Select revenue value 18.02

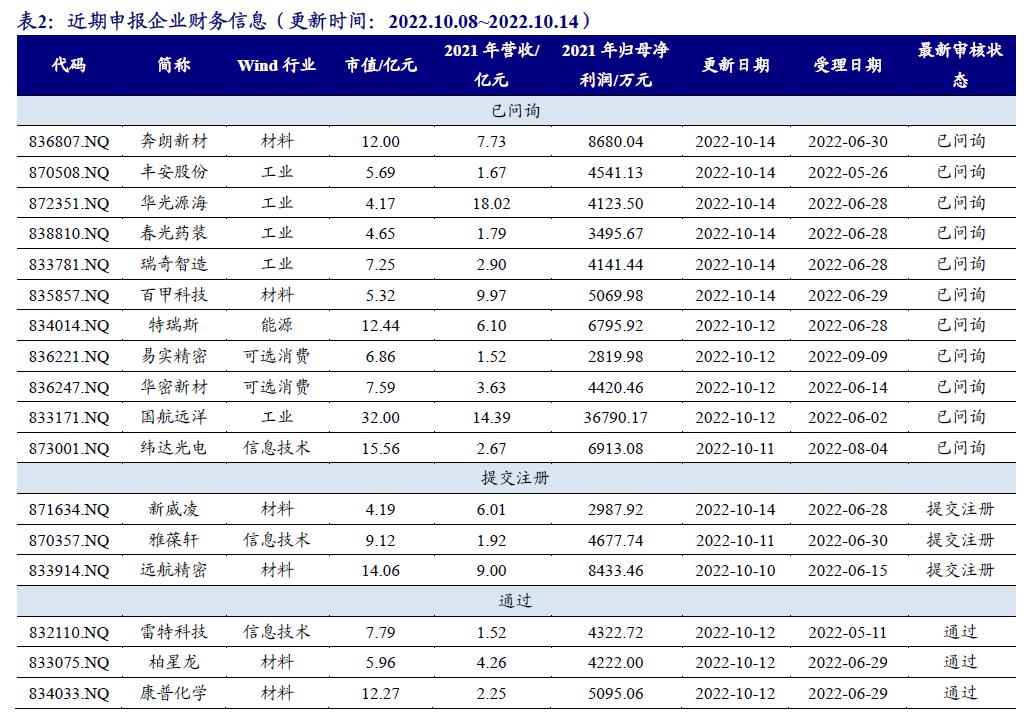point(492,203)
